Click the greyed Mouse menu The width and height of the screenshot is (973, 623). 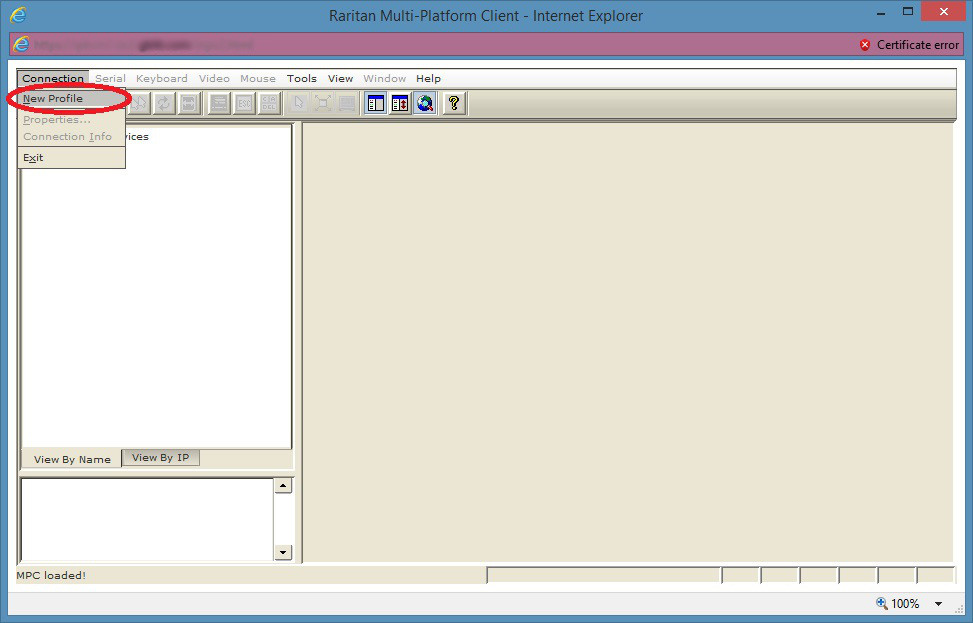(258, 78)
